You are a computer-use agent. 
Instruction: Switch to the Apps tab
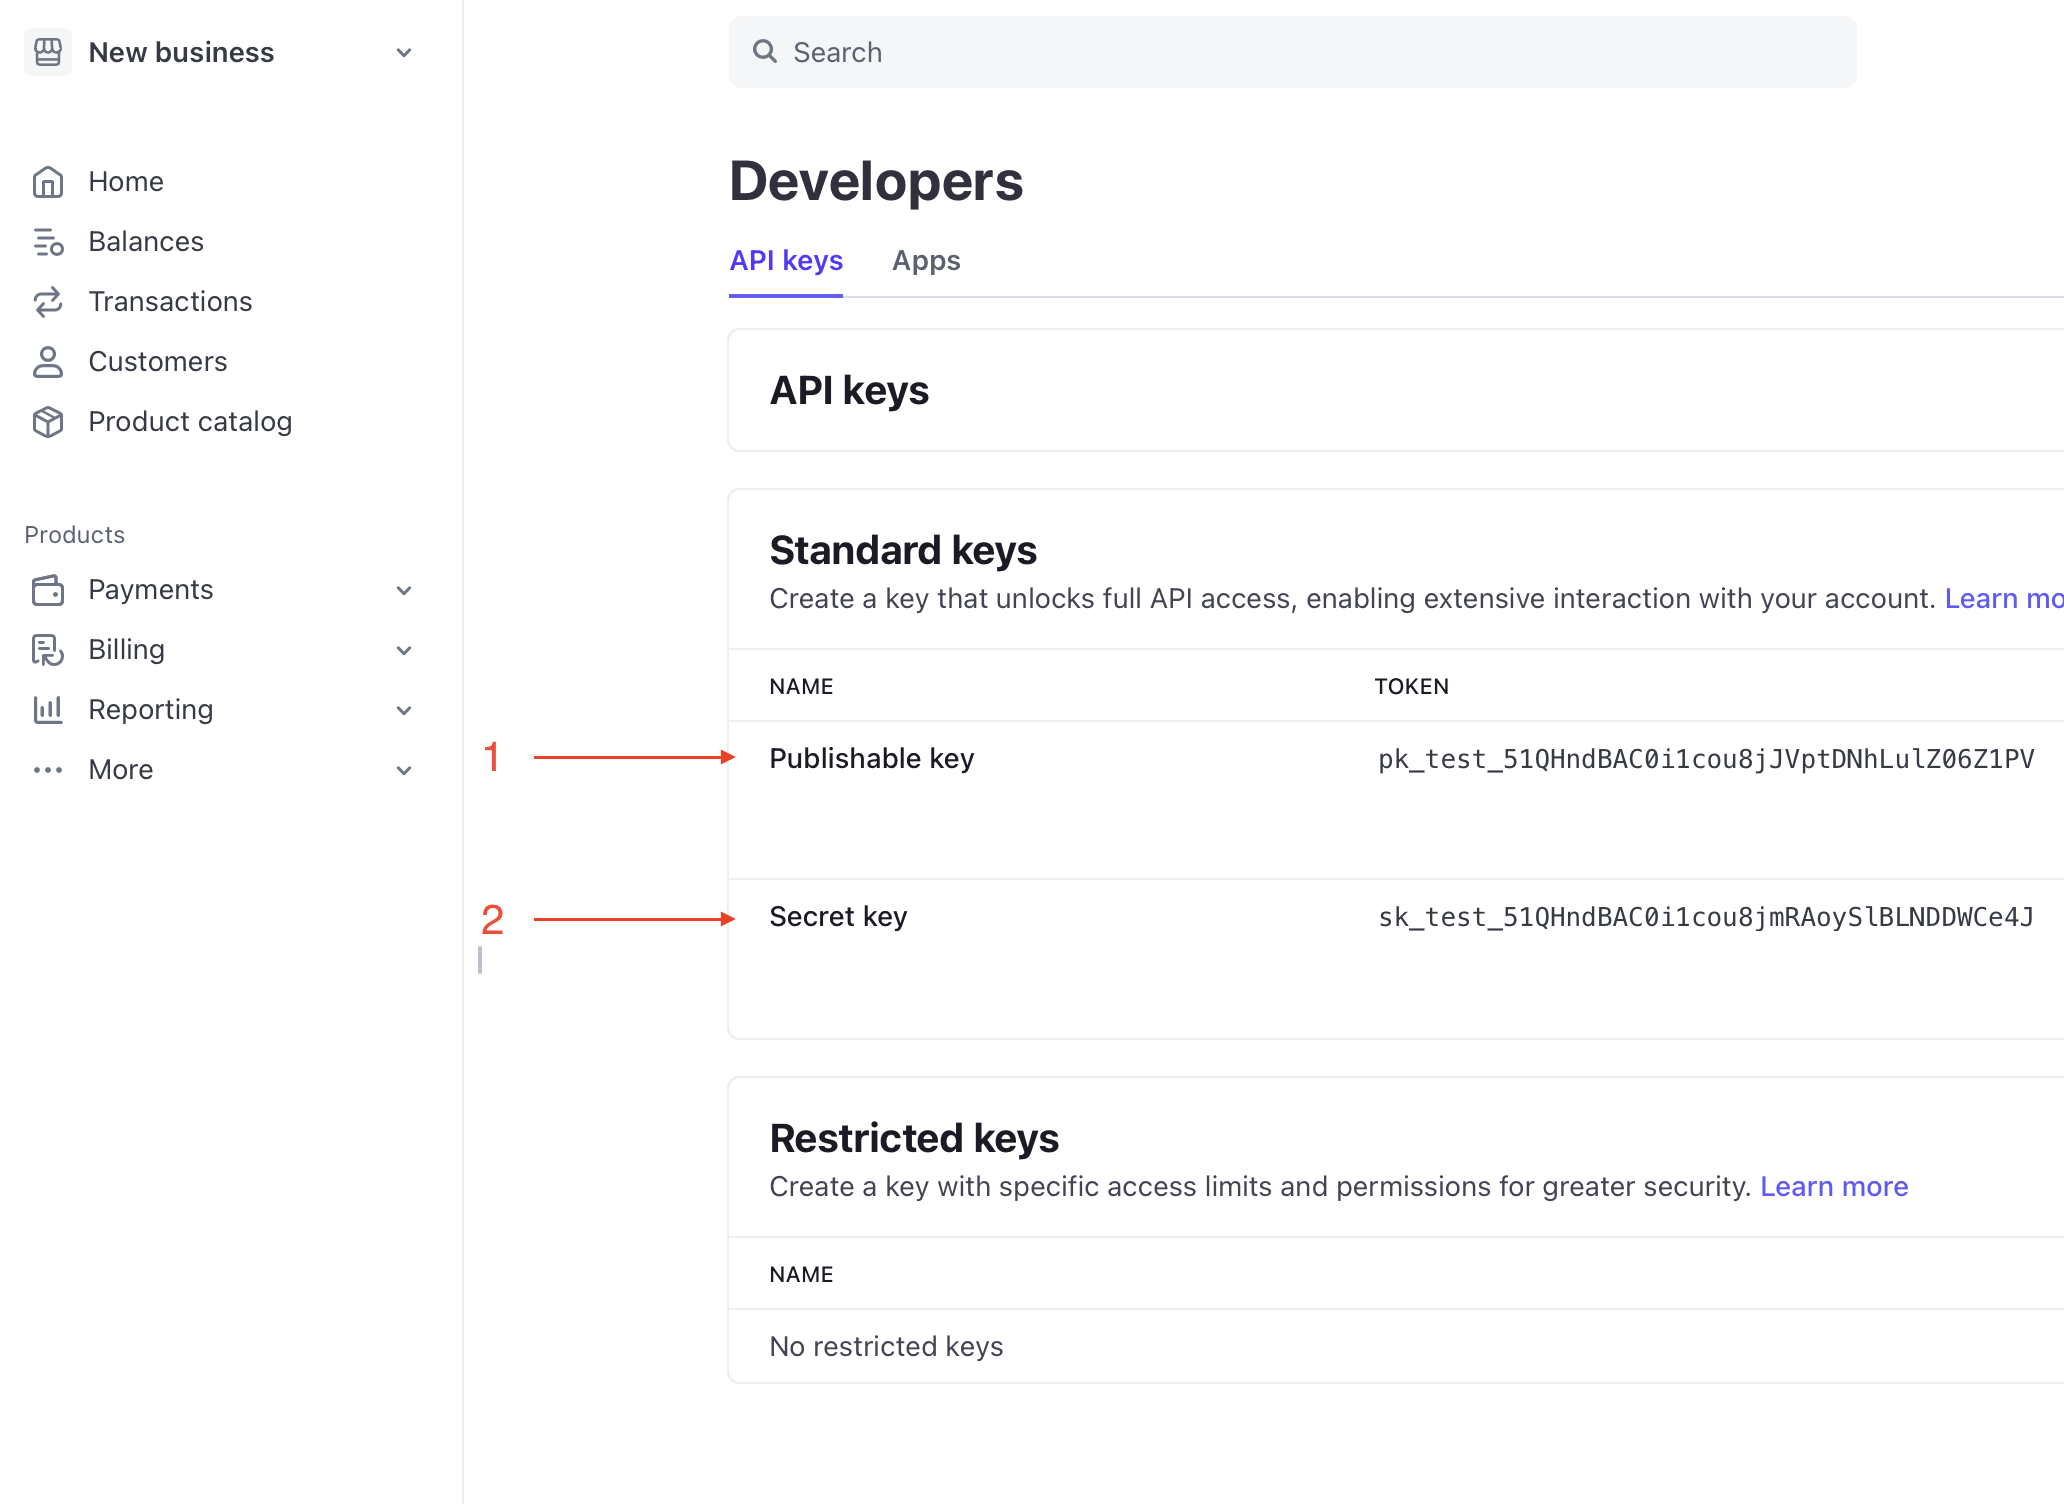[926, 261]
